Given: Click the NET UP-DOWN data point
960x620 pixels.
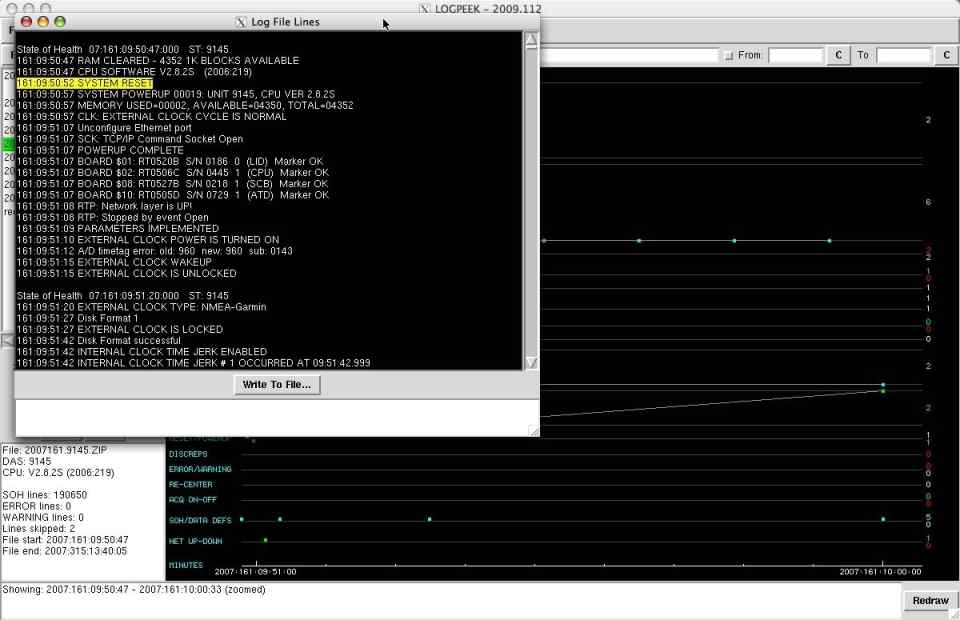Looking at the screenshot, I should click(265, 540).
